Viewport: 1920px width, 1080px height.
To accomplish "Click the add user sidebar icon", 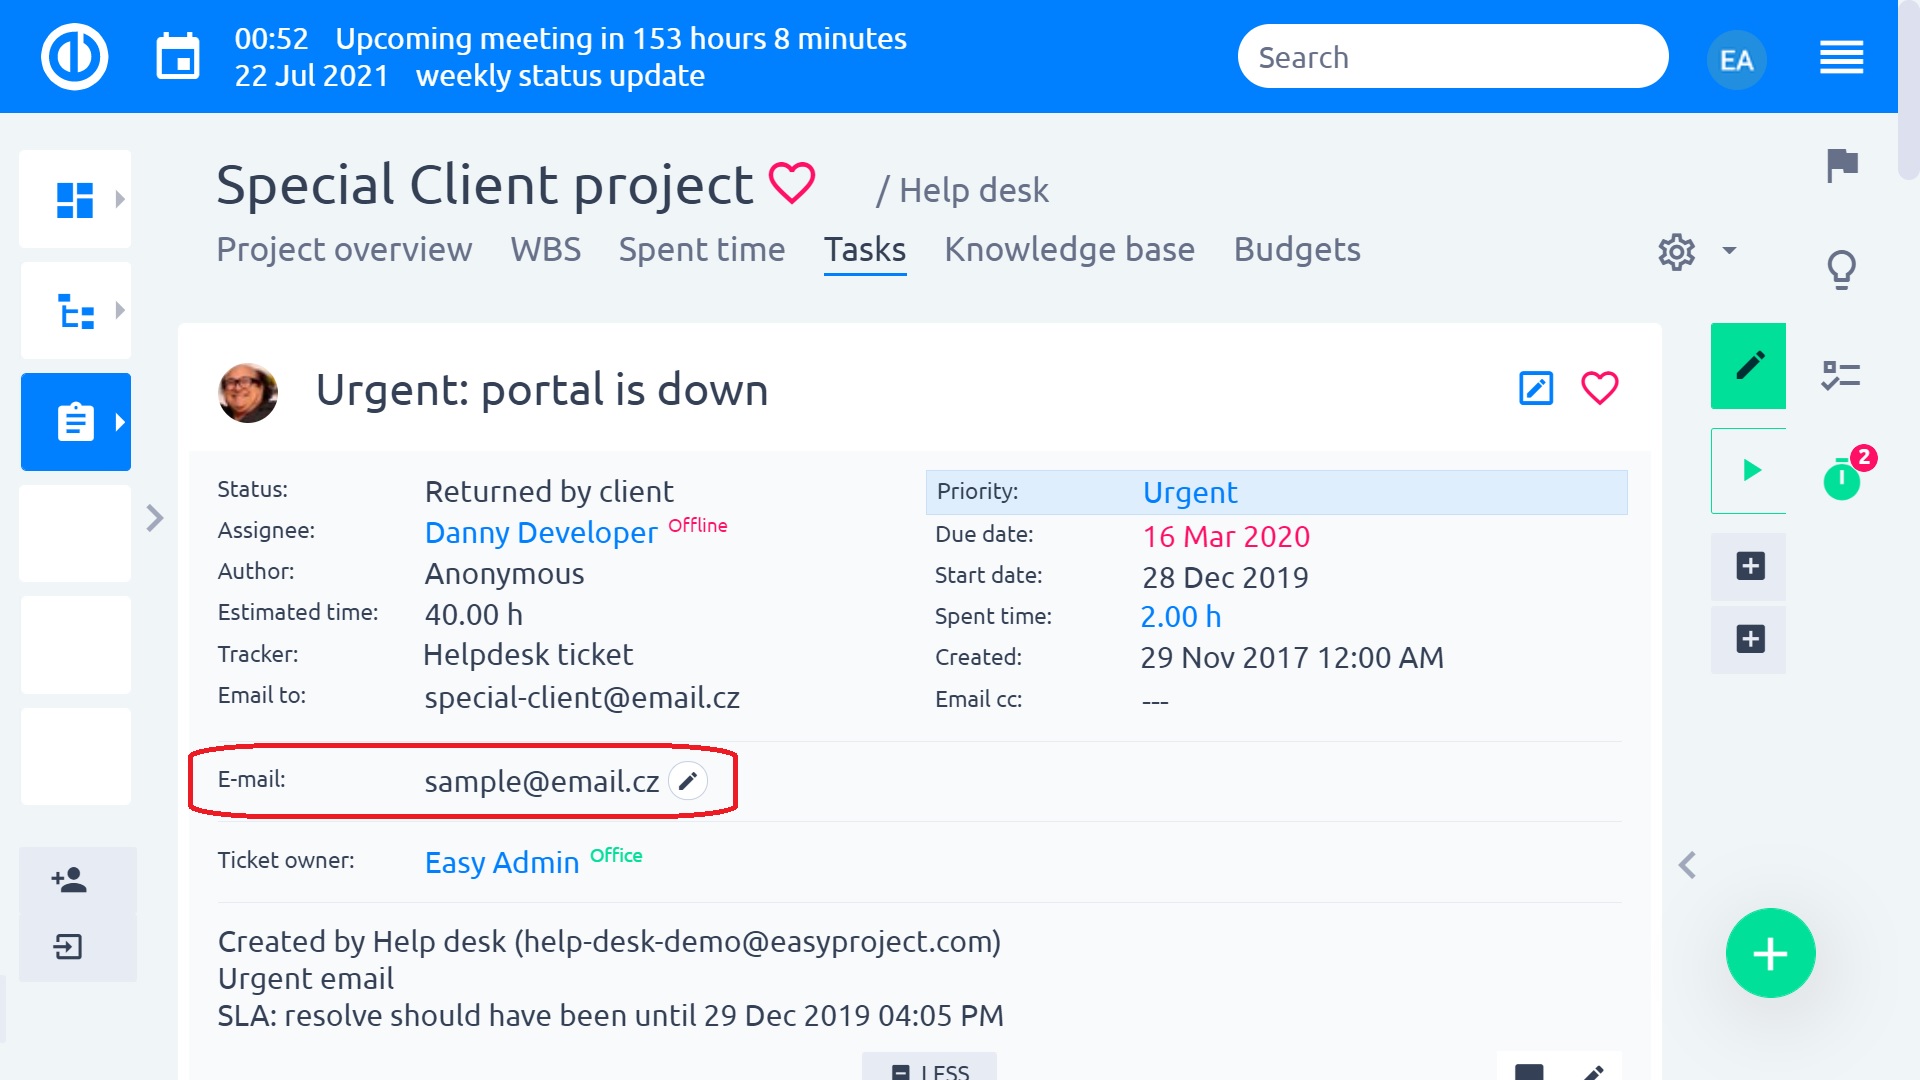I will click(69, 880).
